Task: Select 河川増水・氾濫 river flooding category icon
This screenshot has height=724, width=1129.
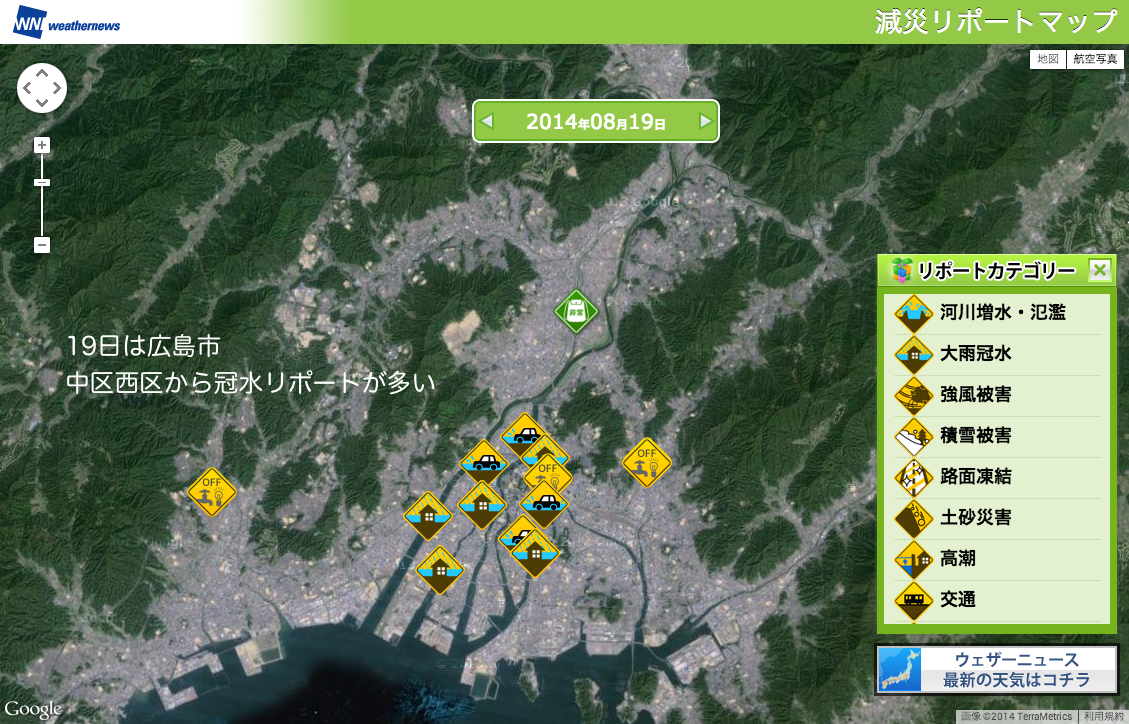Action: point(914,314)
